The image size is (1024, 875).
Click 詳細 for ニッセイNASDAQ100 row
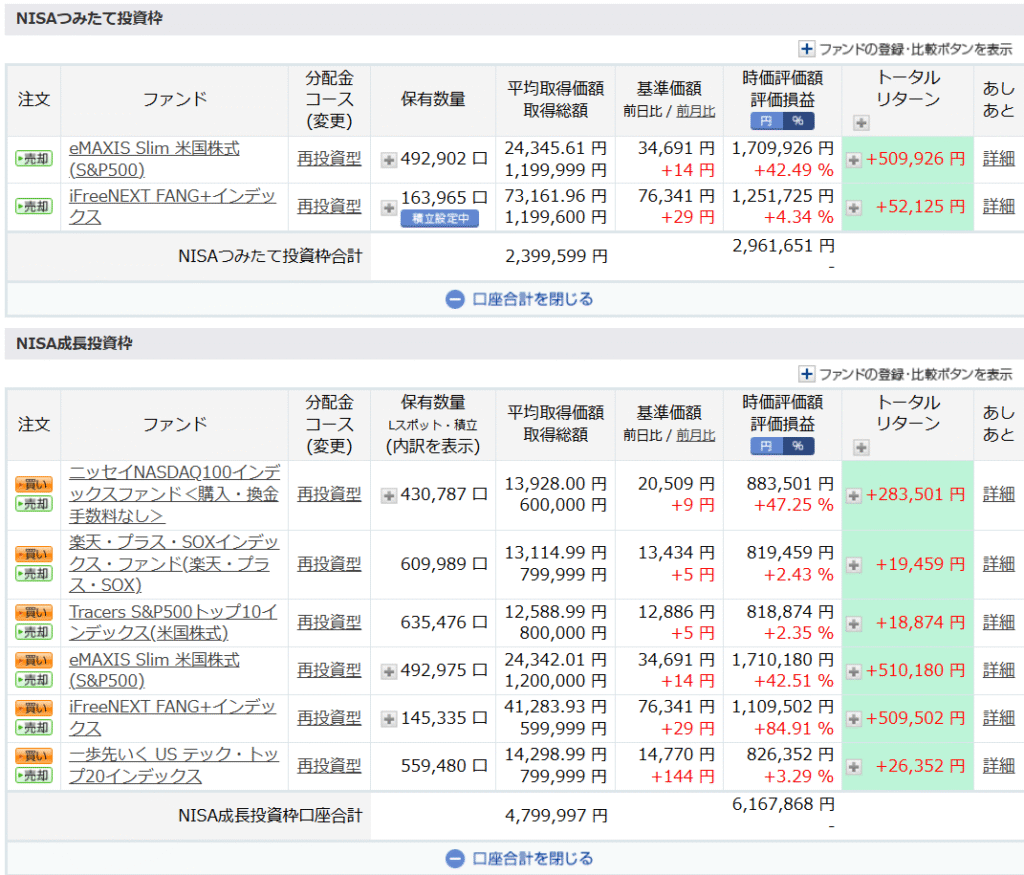[999, 494]
